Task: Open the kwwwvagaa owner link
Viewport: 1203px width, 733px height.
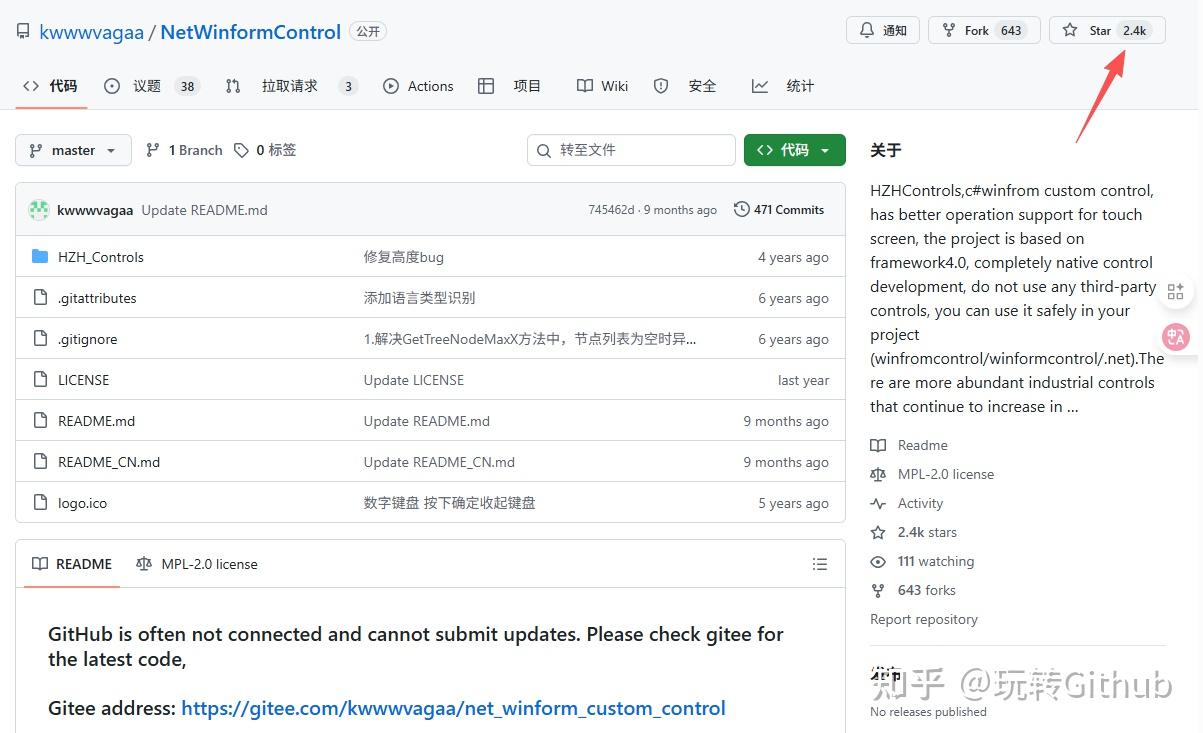Action: pos(91,32)
